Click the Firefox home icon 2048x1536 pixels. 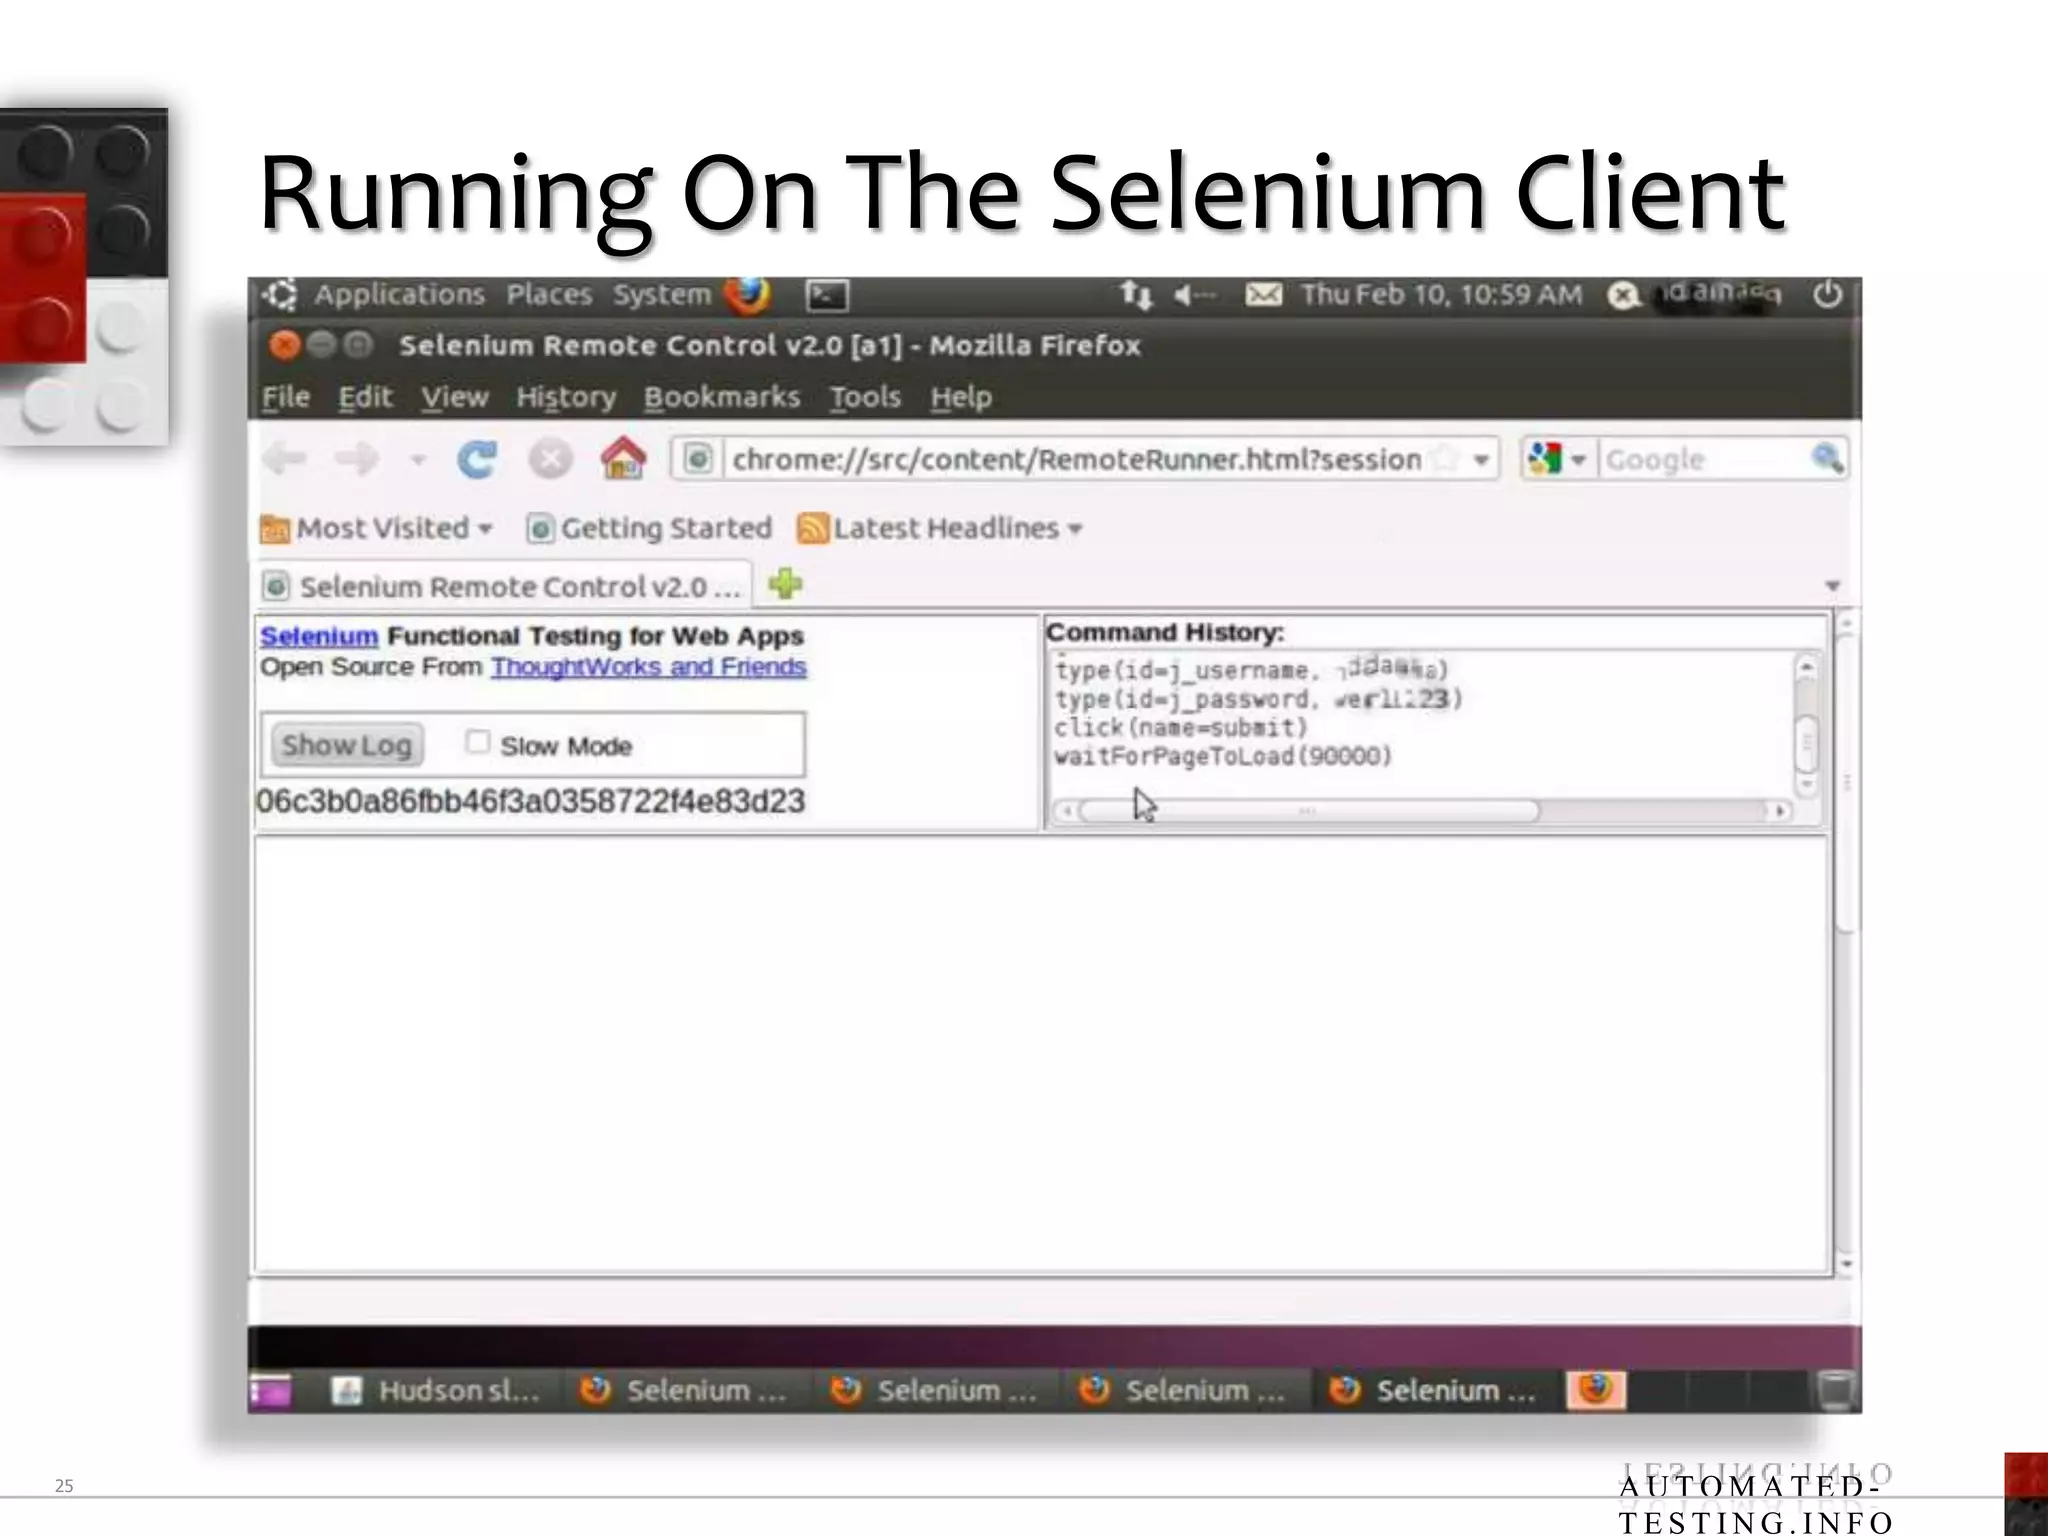623,459
